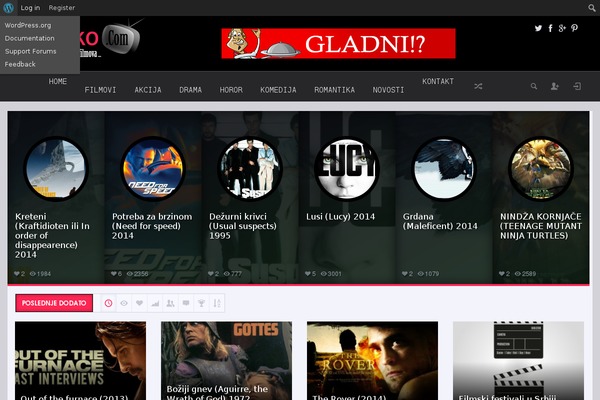Open the Facebook social link
600x400 pixels.
click(x=550, y=28)
